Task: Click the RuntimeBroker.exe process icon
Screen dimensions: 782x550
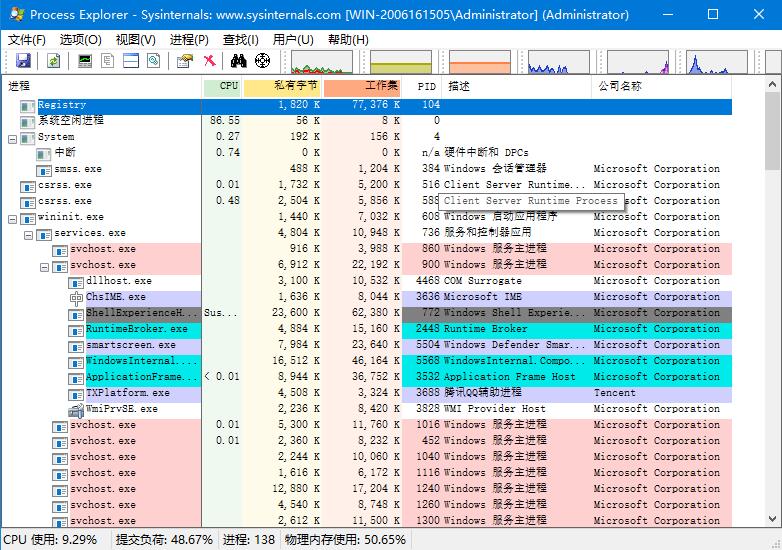Action: pyautogui.click(x=76, y=331)
